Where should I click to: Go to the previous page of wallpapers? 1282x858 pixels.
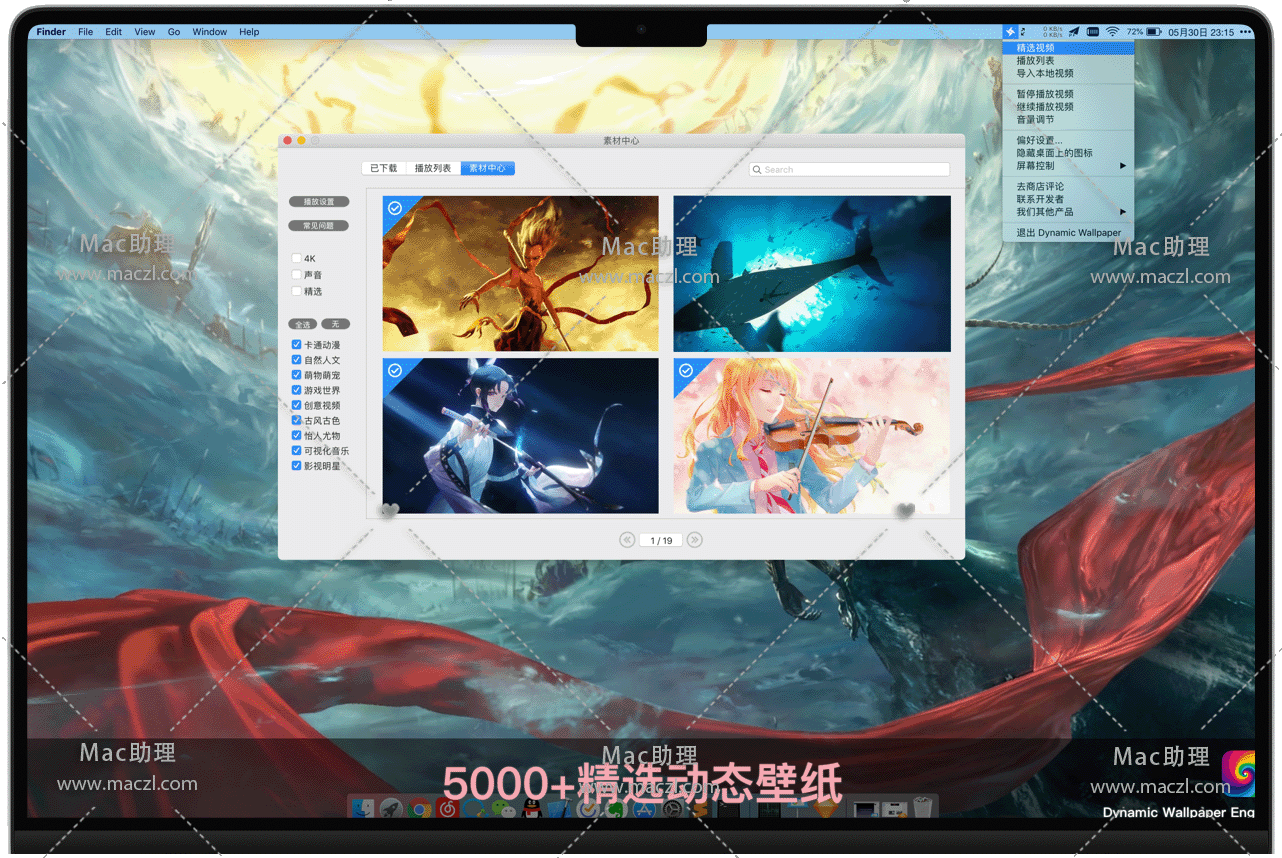pyautogui.click(x=627, y=540)
